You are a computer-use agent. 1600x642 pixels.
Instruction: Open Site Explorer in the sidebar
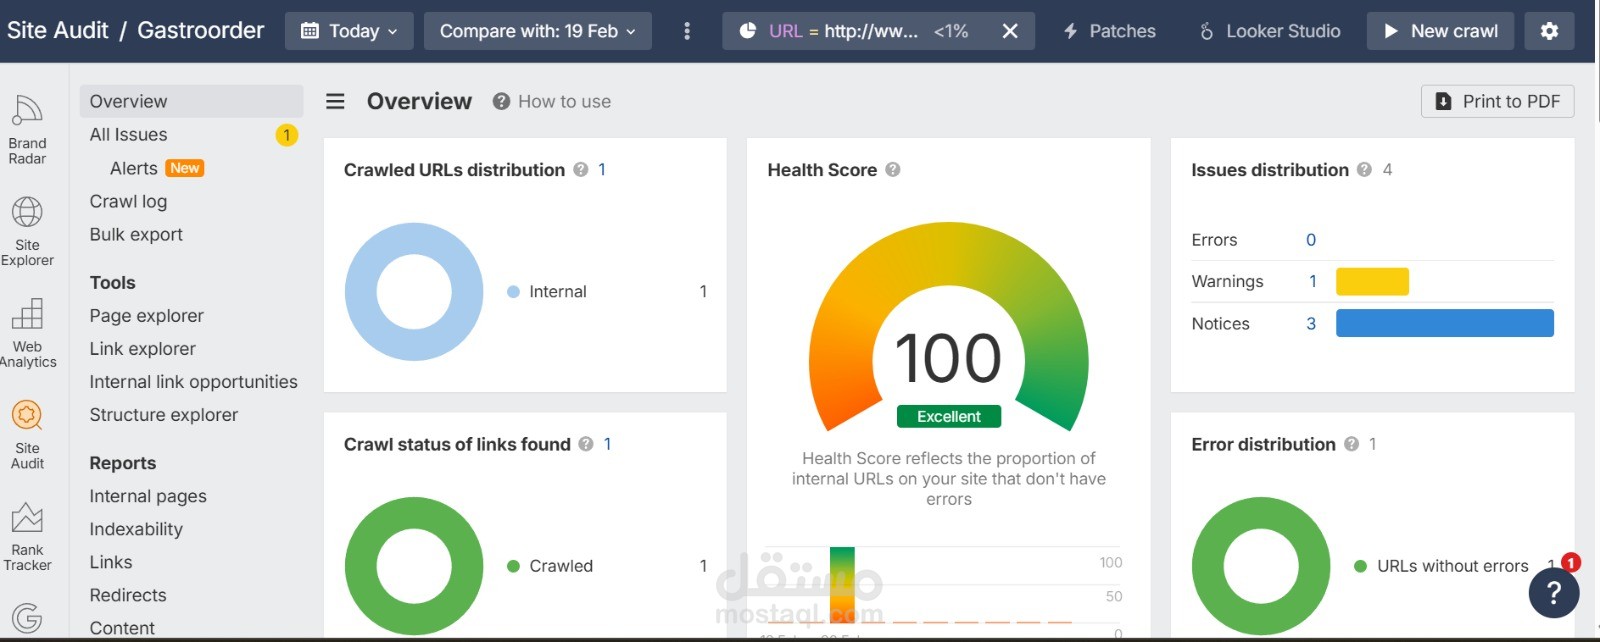[x=27, y=232]
